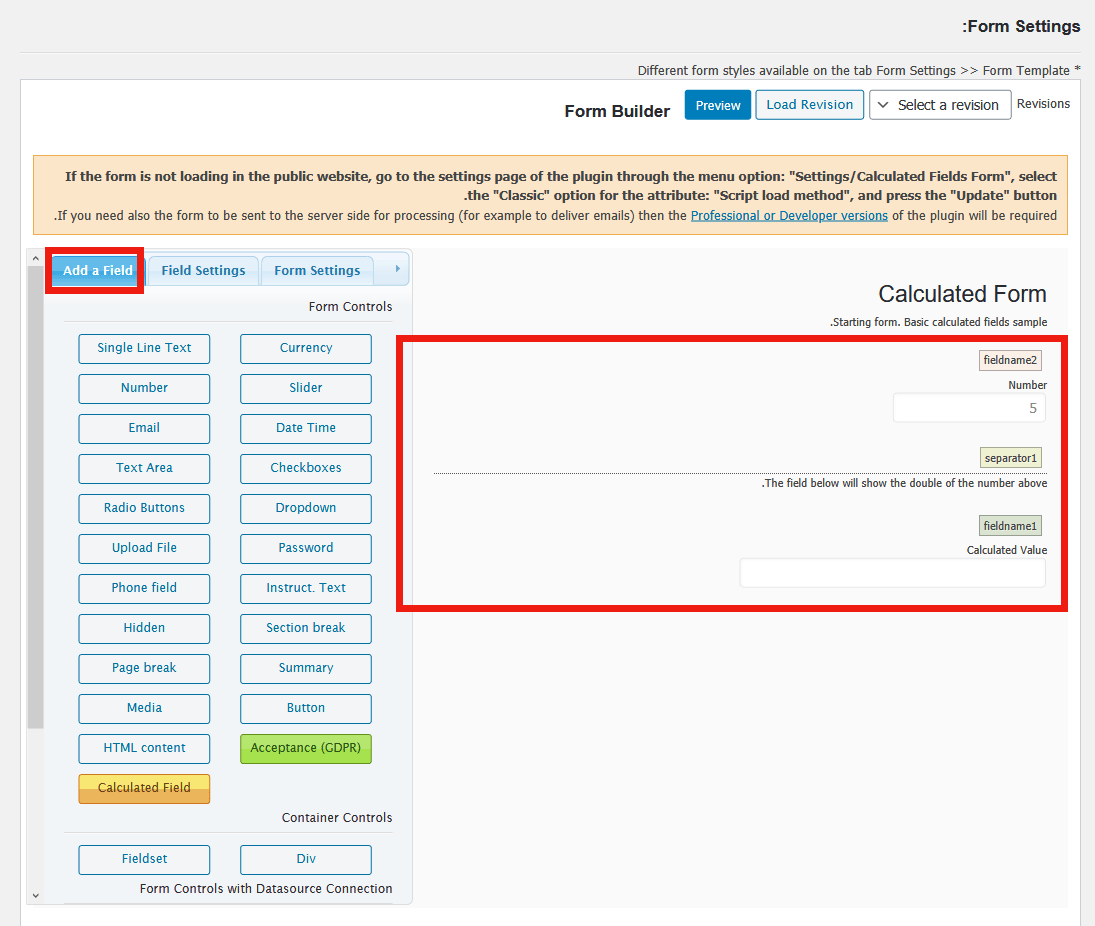
Task: Add an Instruct. Text control
Action: (x=306, y=588)
